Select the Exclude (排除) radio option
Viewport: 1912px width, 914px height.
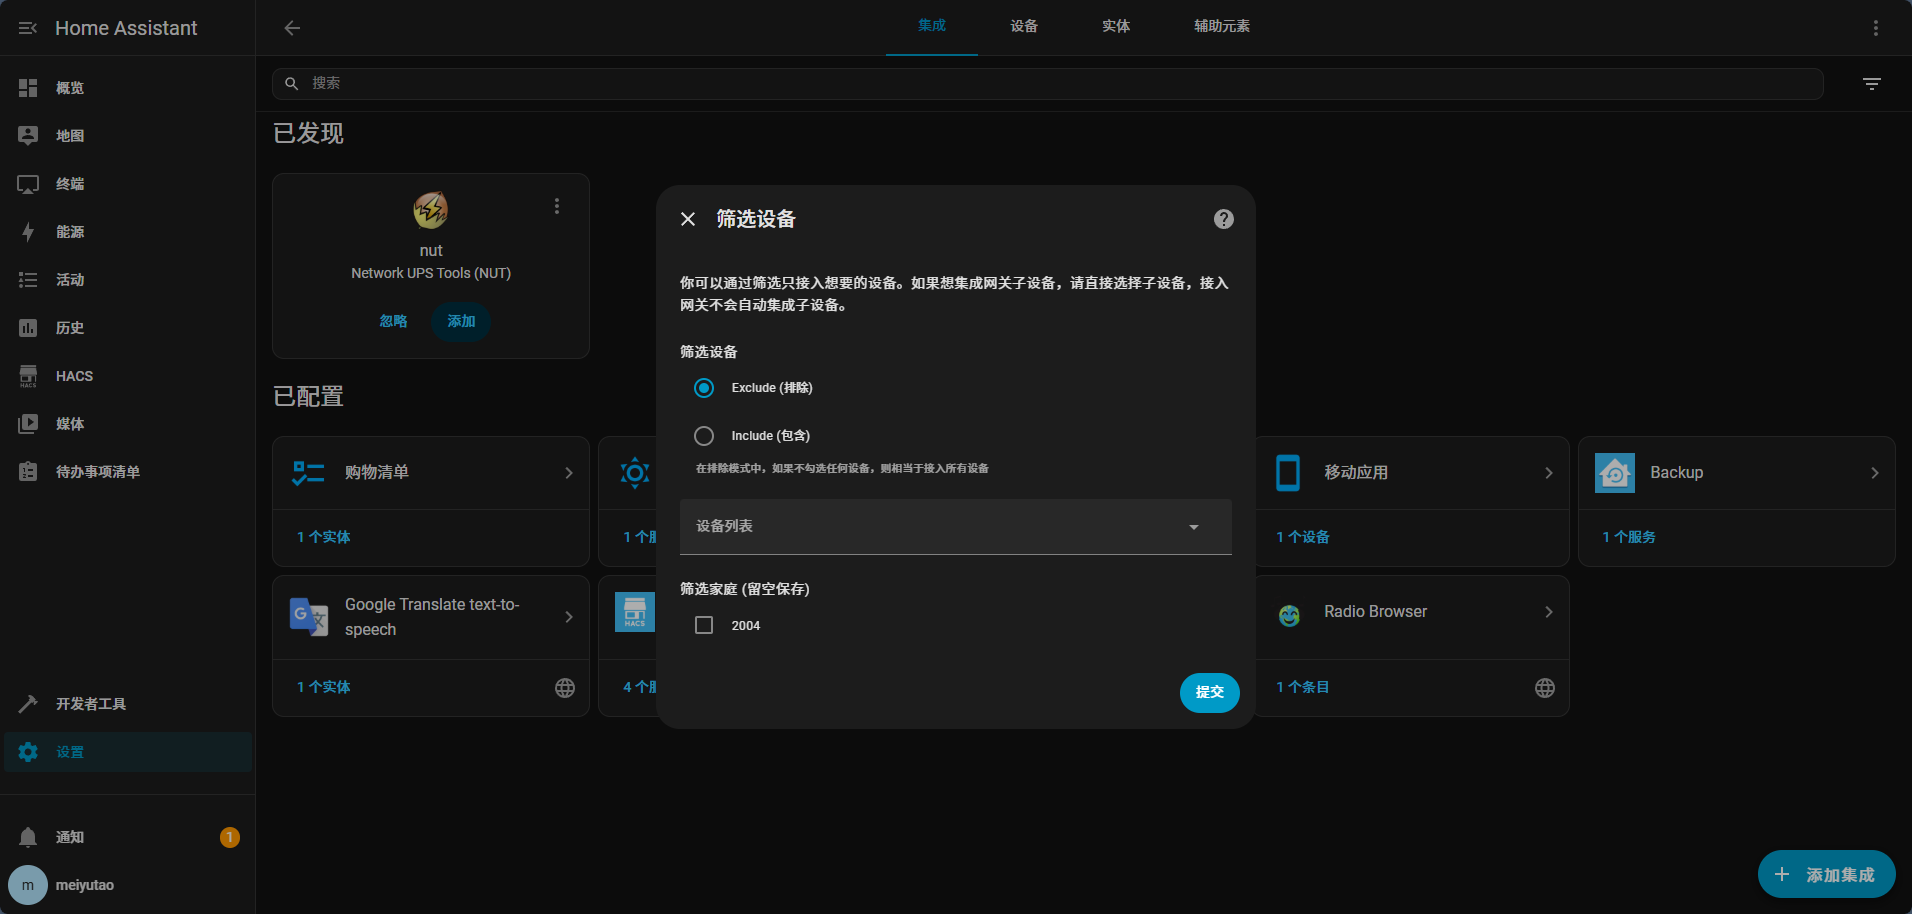pos(704,388)
